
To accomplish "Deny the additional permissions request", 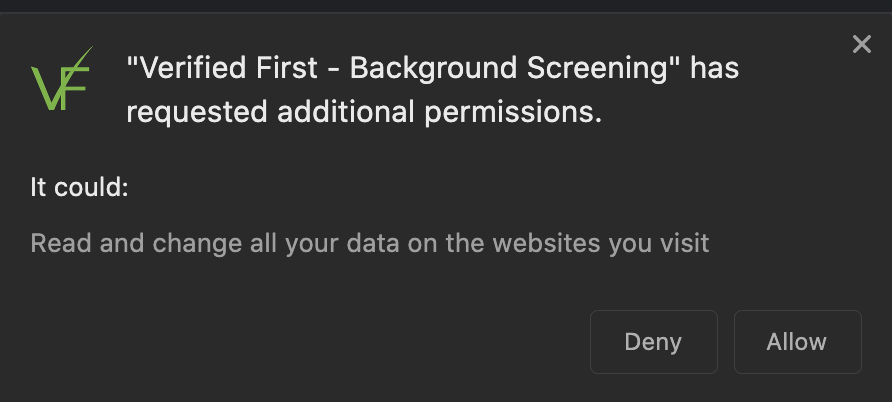I will click(x=654, y=342).
